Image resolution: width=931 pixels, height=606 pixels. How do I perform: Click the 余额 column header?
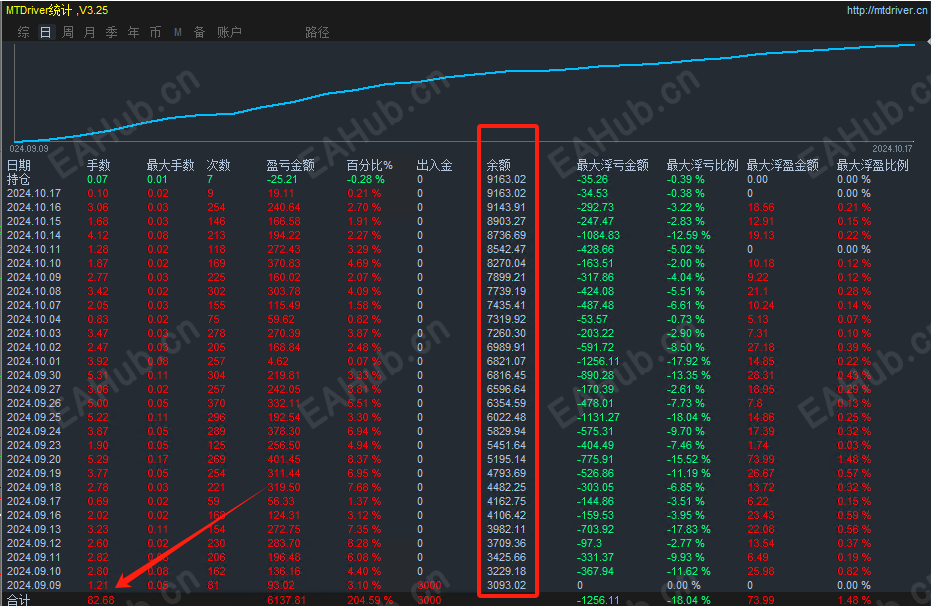(x=498, y=165)
